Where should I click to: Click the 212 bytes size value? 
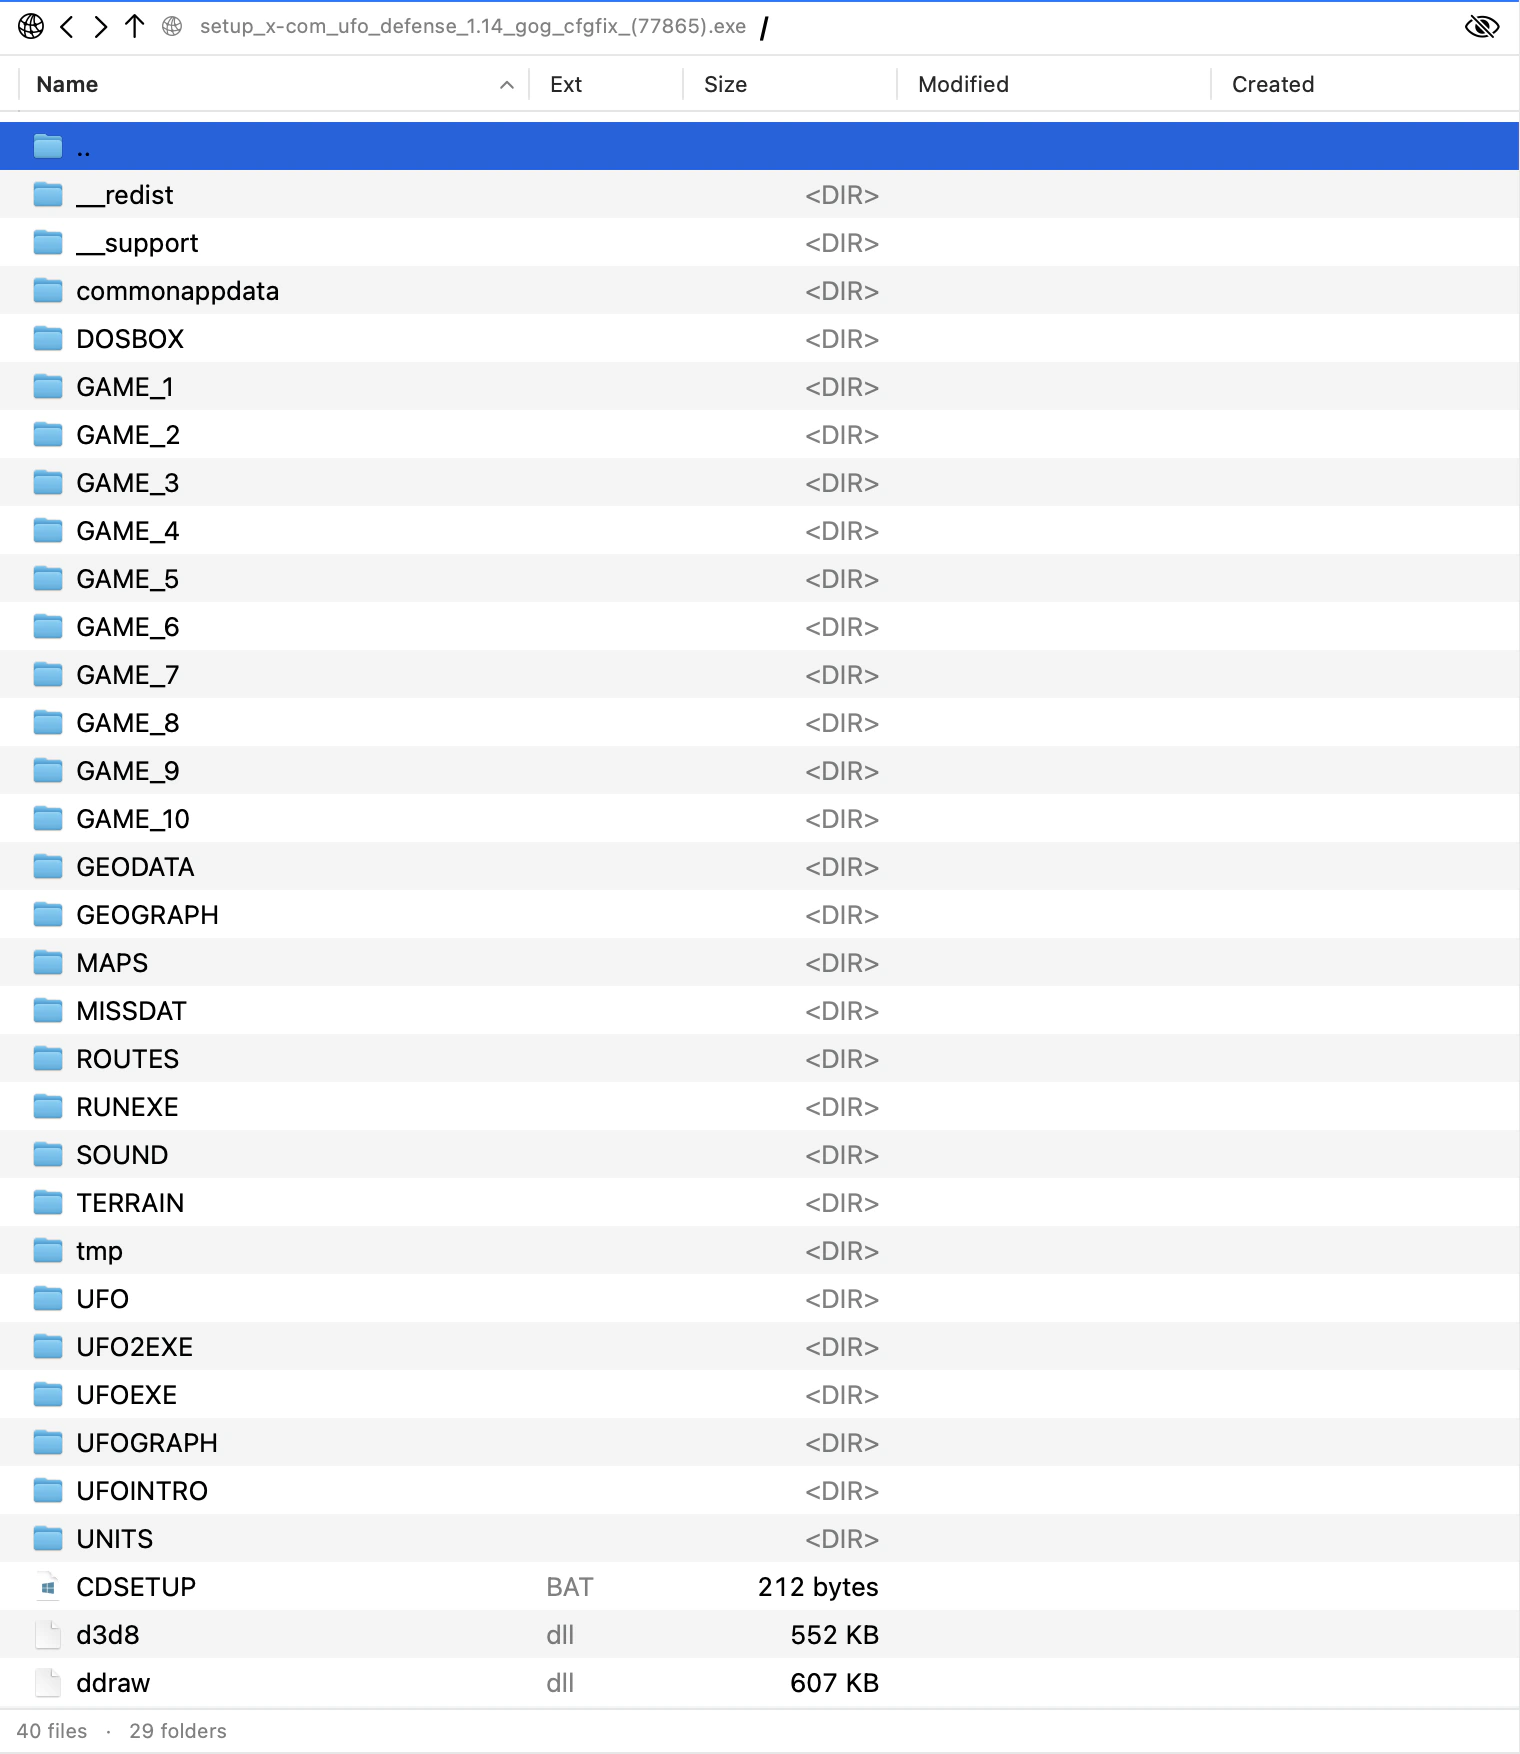tap(818, 1587)
